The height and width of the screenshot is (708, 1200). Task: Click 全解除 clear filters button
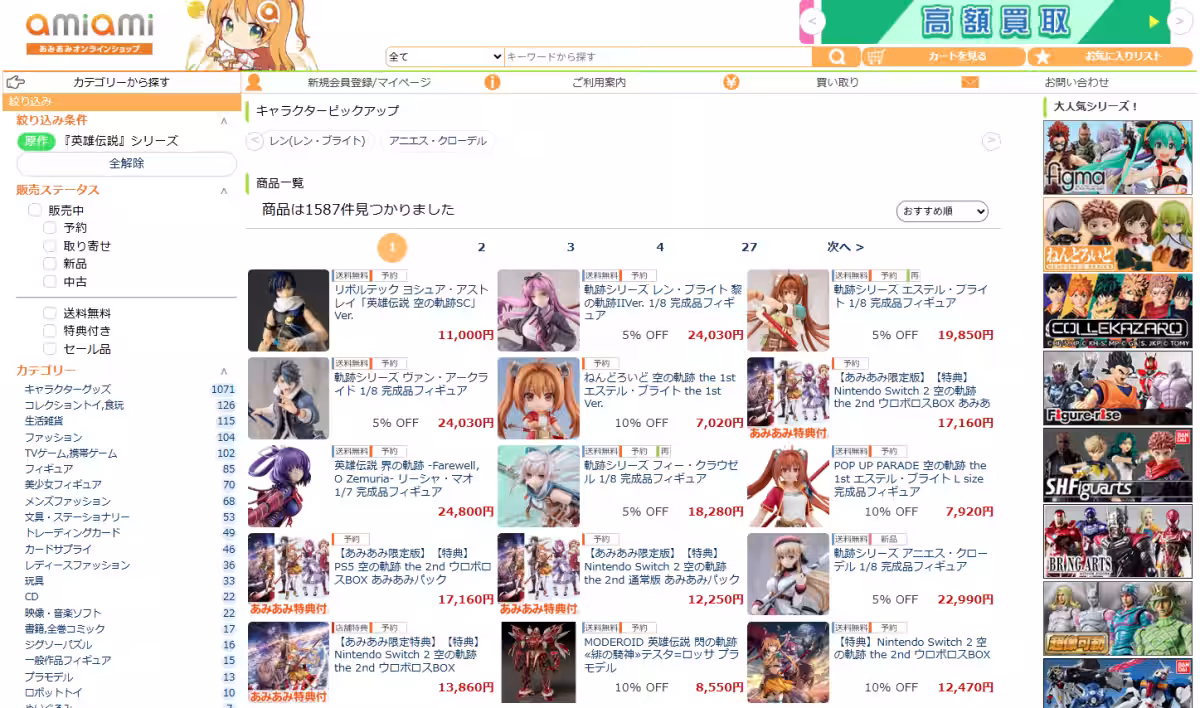(127, 163)
